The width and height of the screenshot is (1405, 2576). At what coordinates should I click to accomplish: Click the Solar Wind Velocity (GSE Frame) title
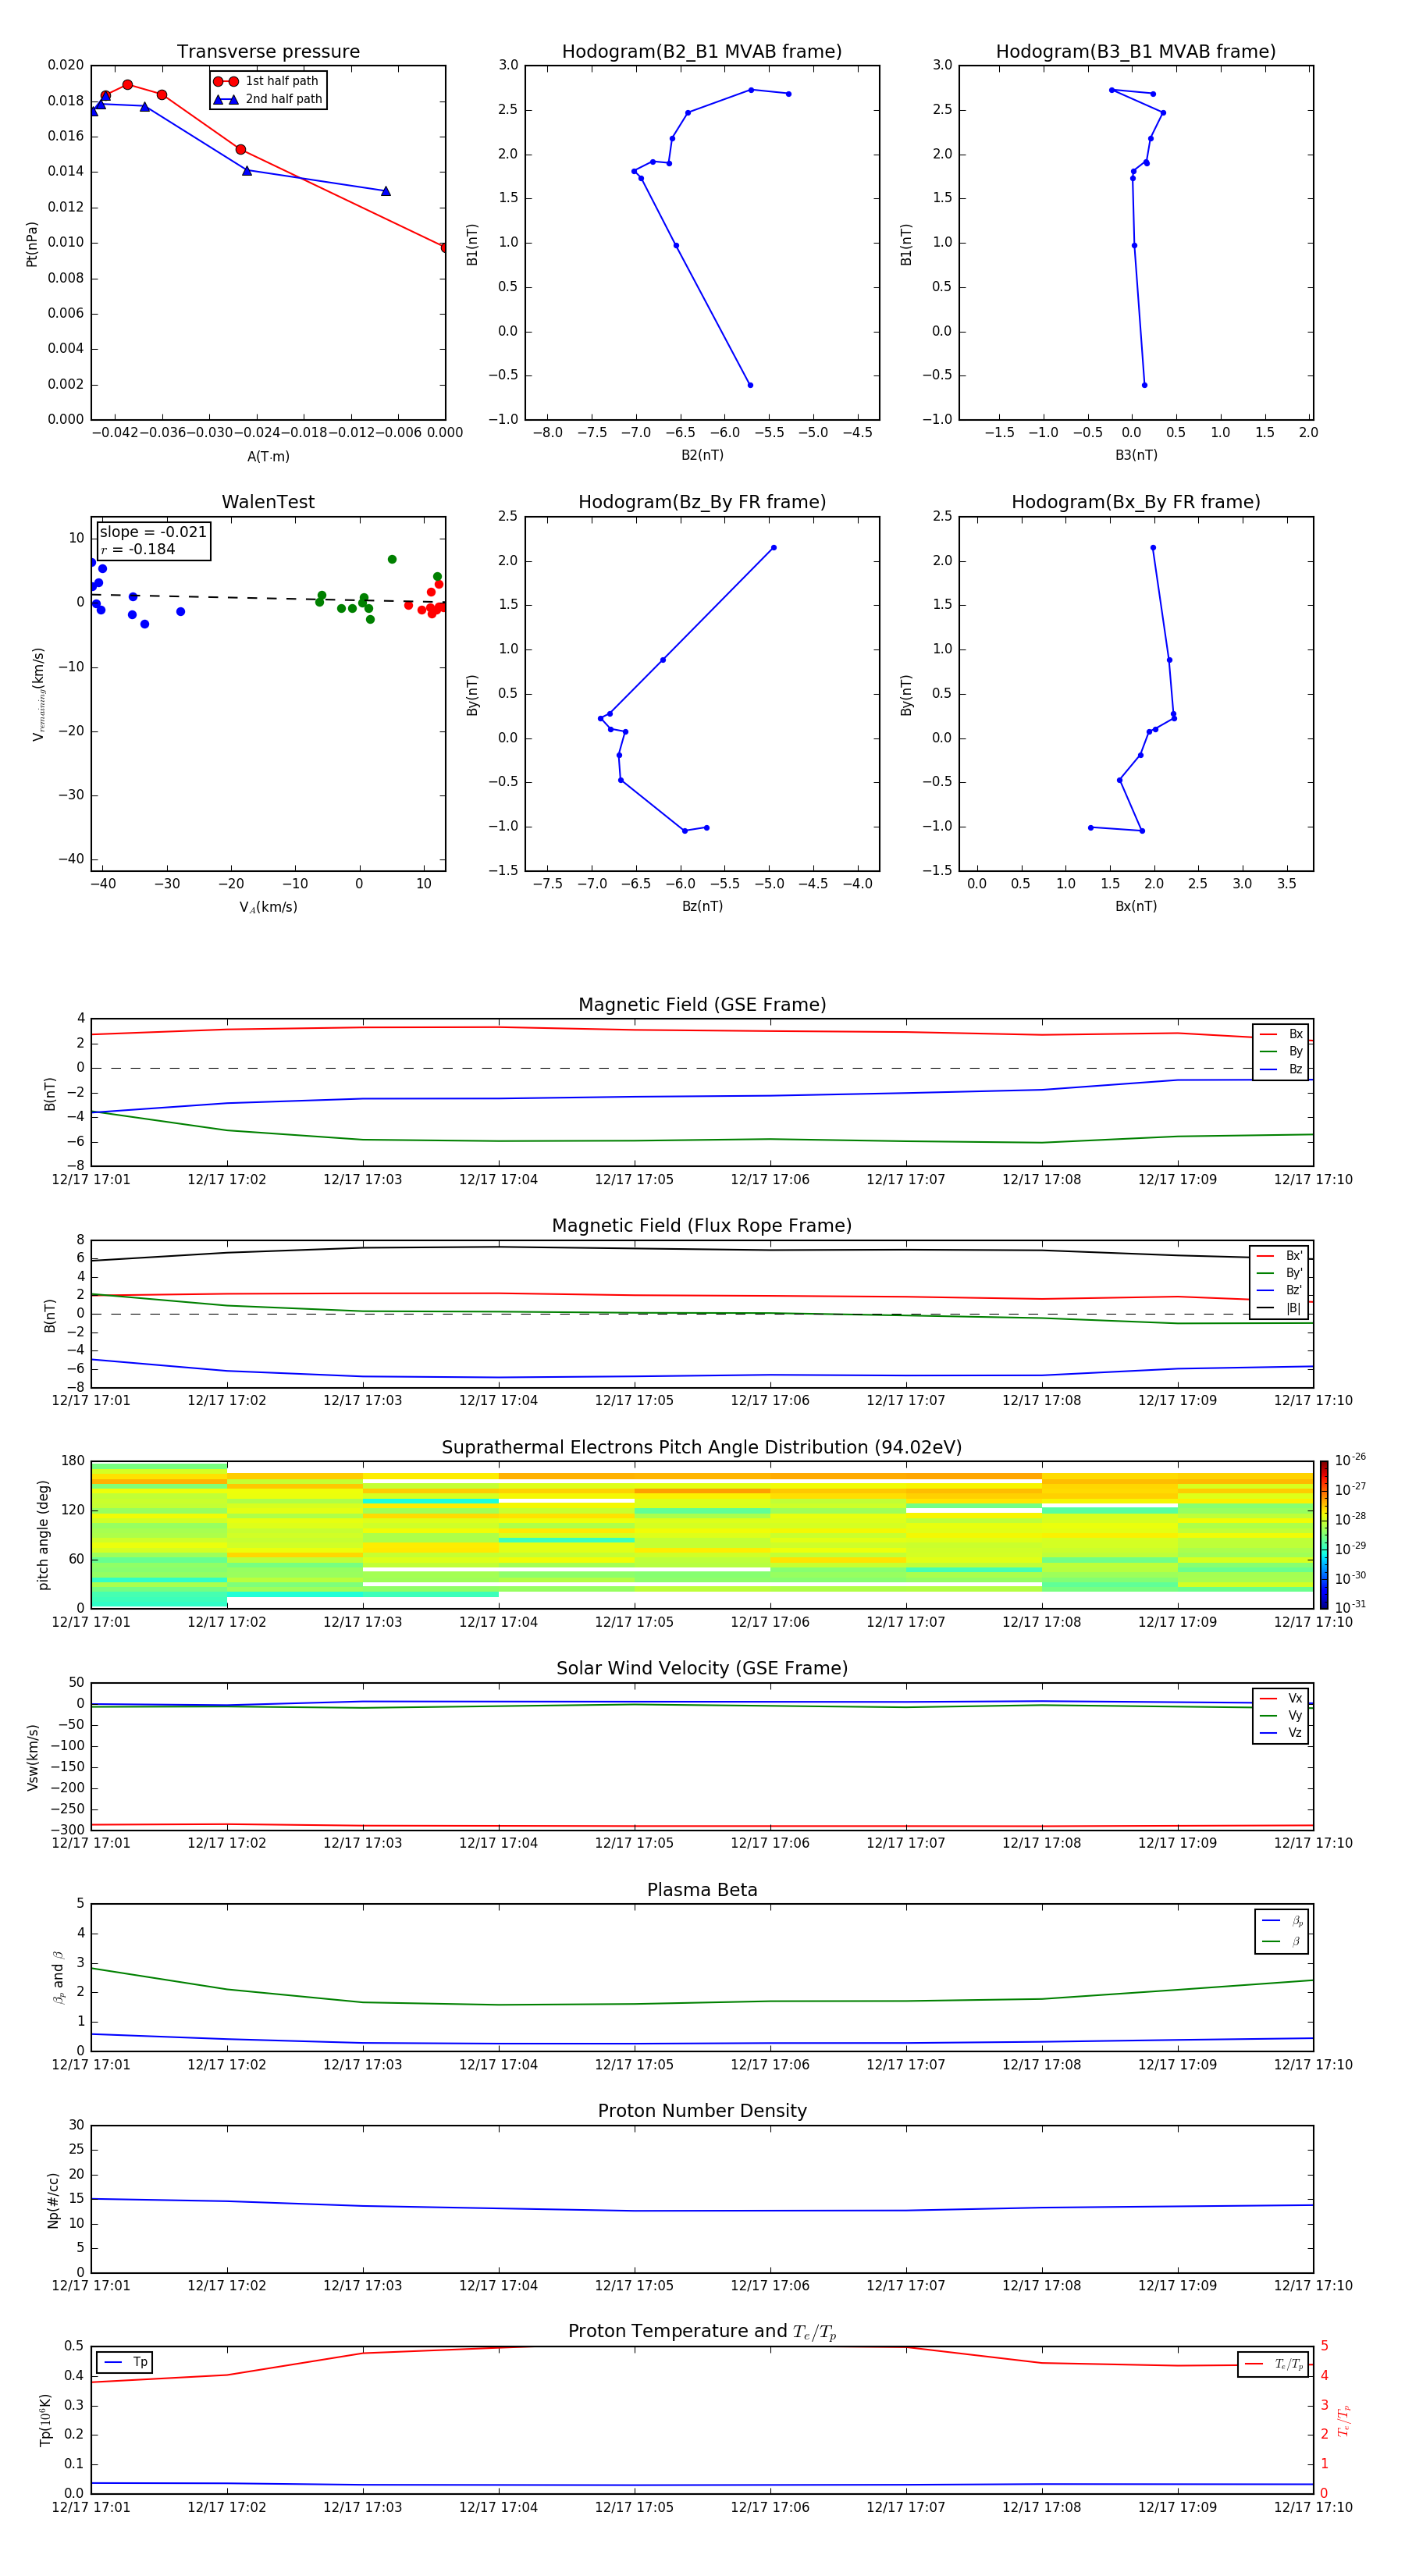tap(702, 1668)
